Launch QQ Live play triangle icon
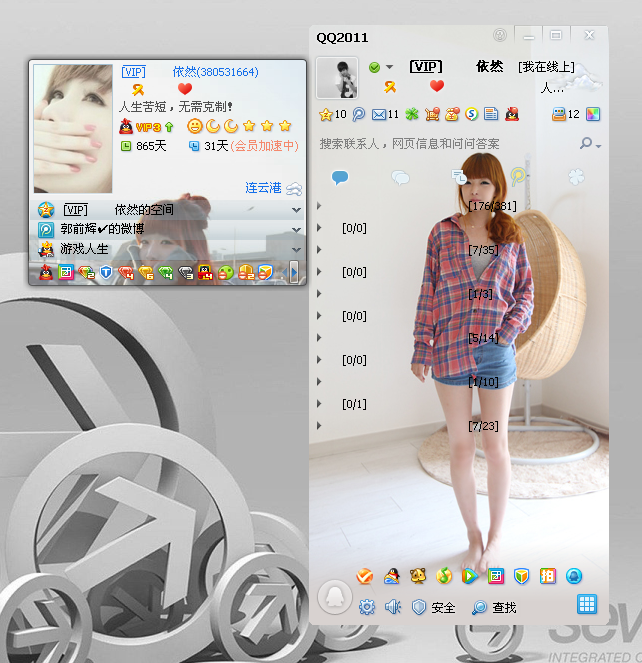 pyautogui.click(x=469, y=576)
